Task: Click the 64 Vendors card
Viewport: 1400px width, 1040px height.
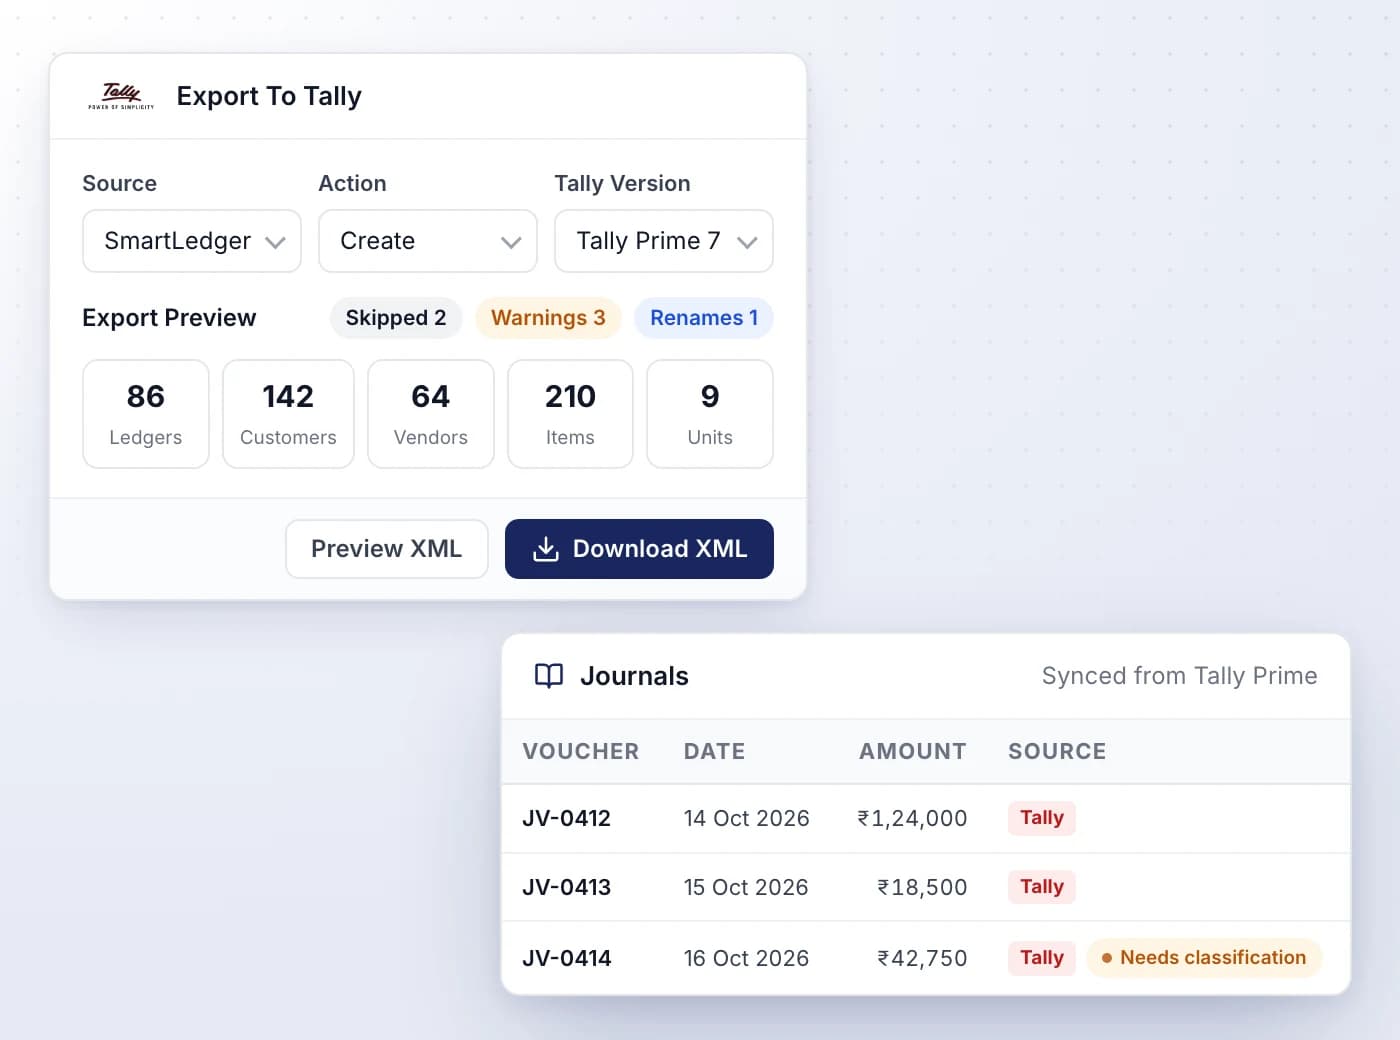Action: coord(431,414)
